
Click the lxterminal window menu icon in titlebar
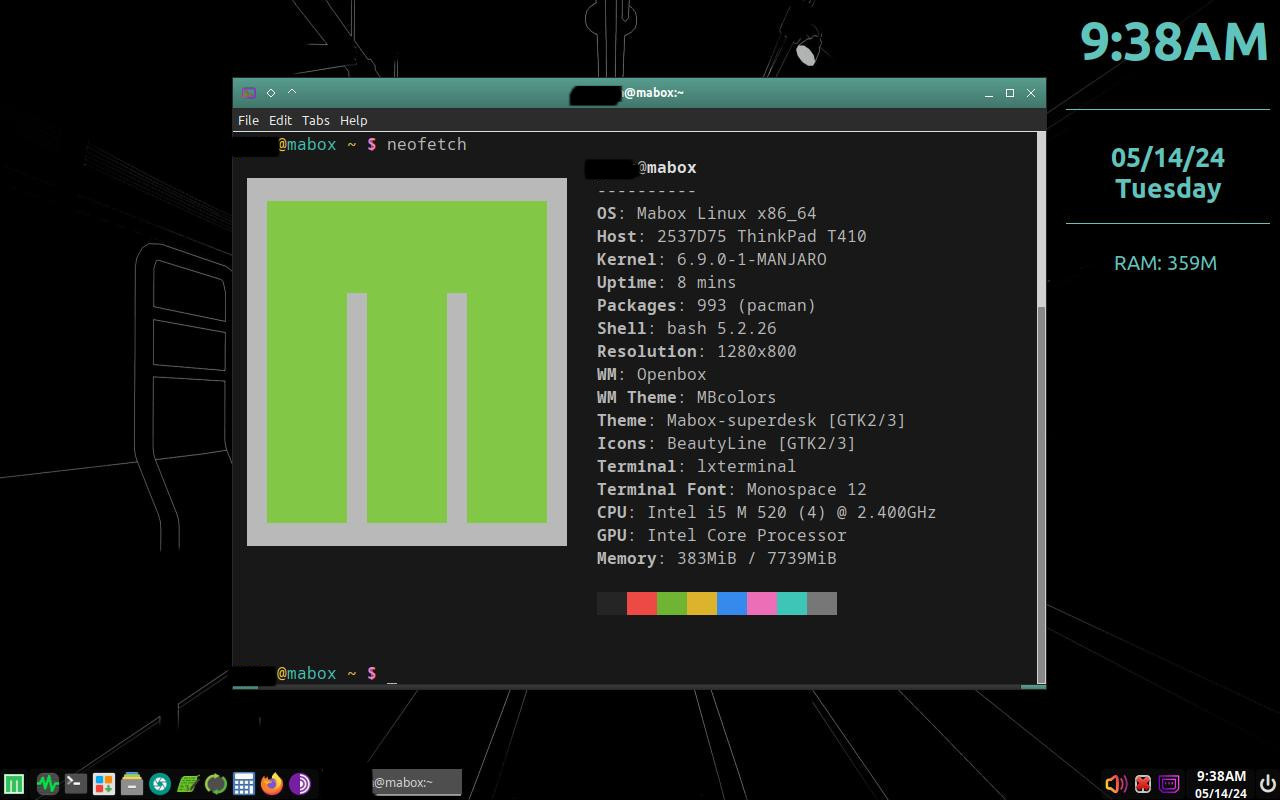[248, 92]
